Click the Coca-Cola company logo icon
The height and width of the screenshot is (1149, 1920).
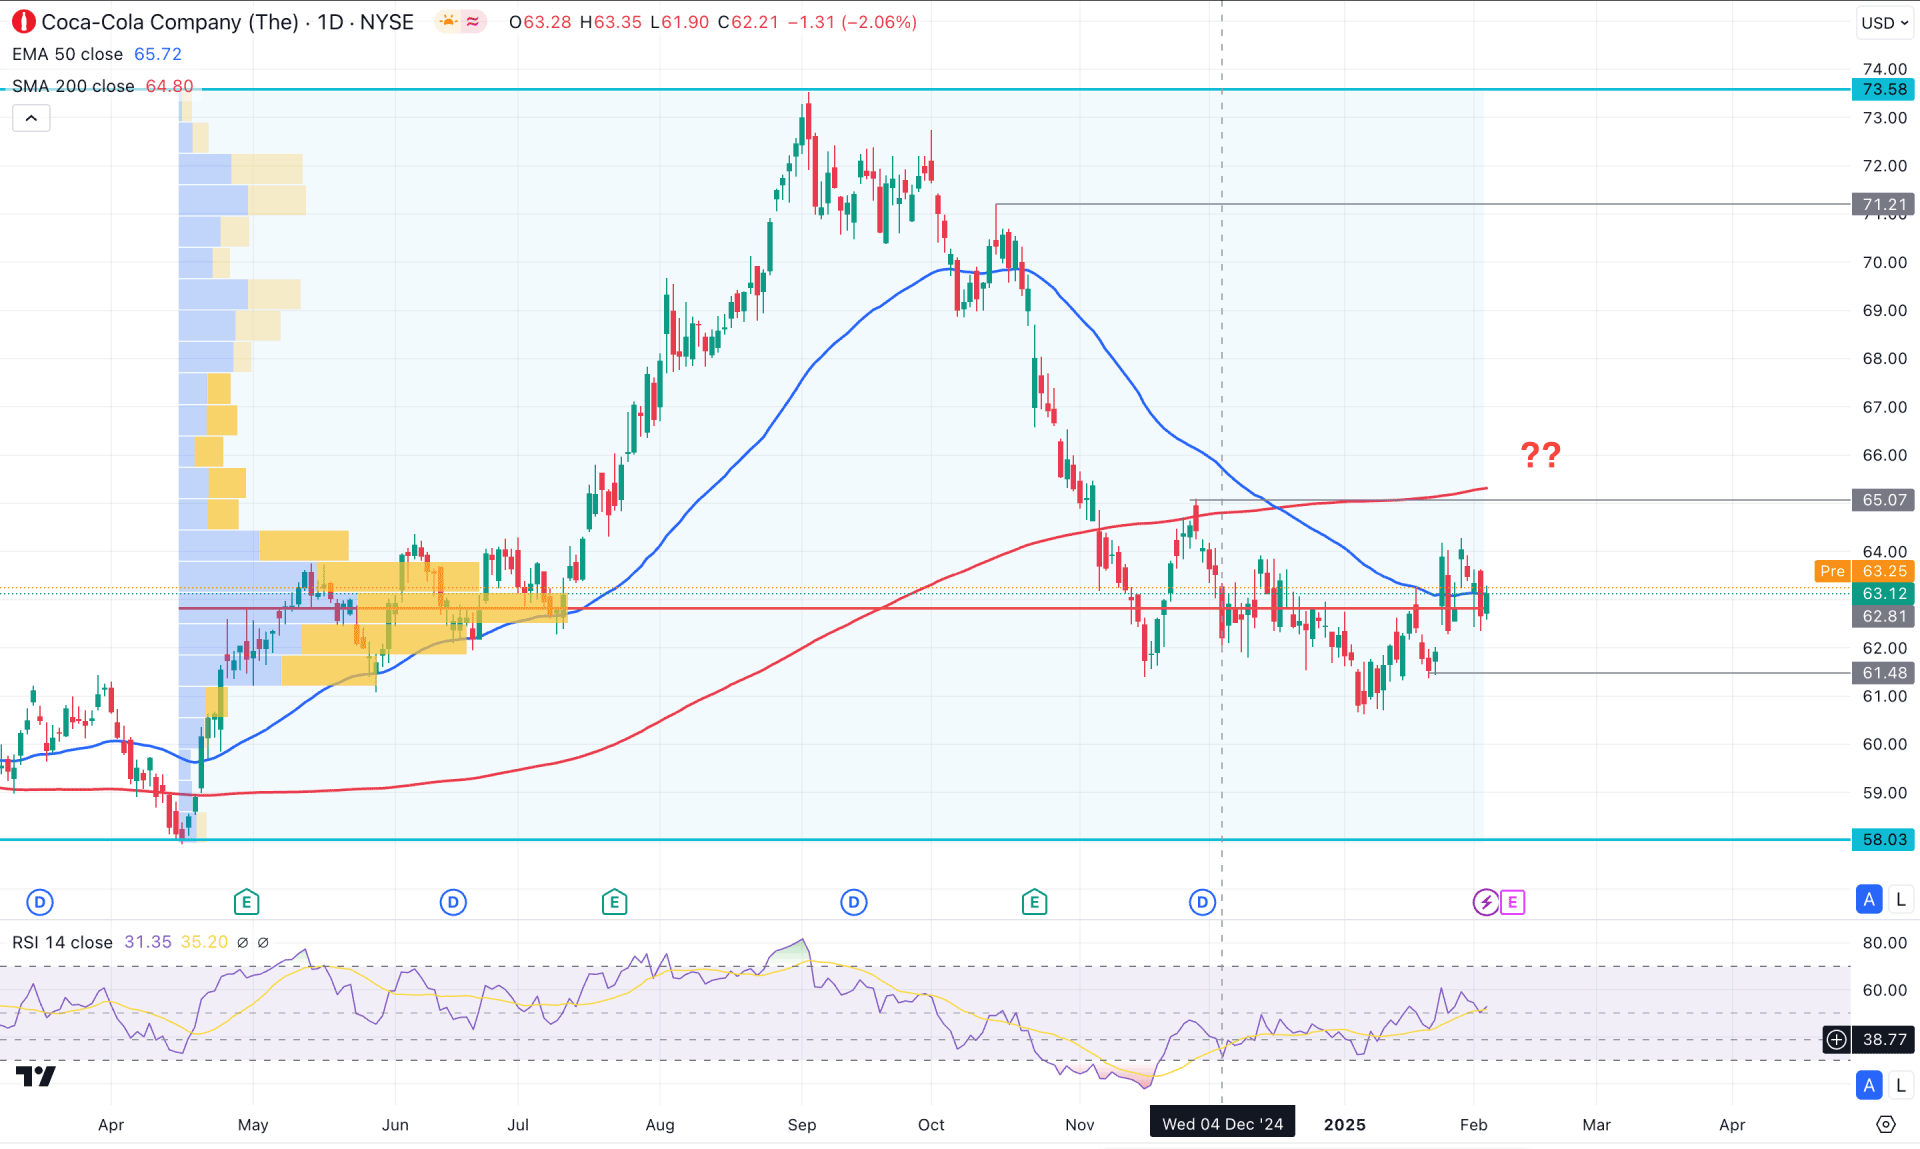(22, 22)
